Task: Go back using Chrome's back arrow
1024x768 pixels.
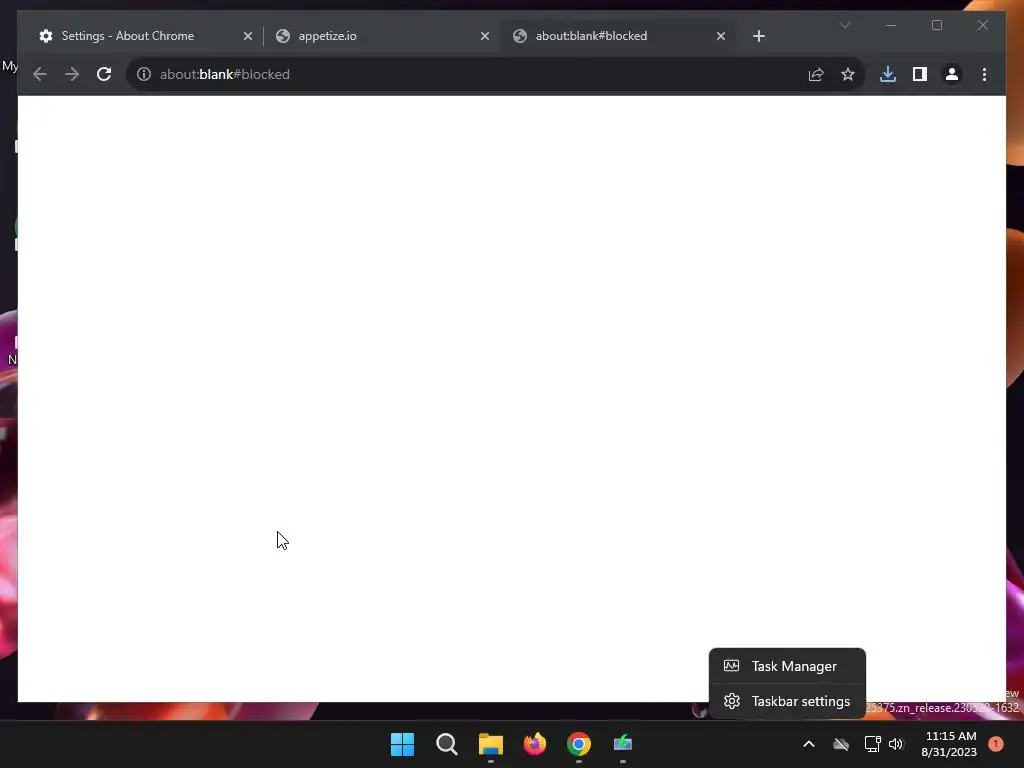Action: (40, 74)
